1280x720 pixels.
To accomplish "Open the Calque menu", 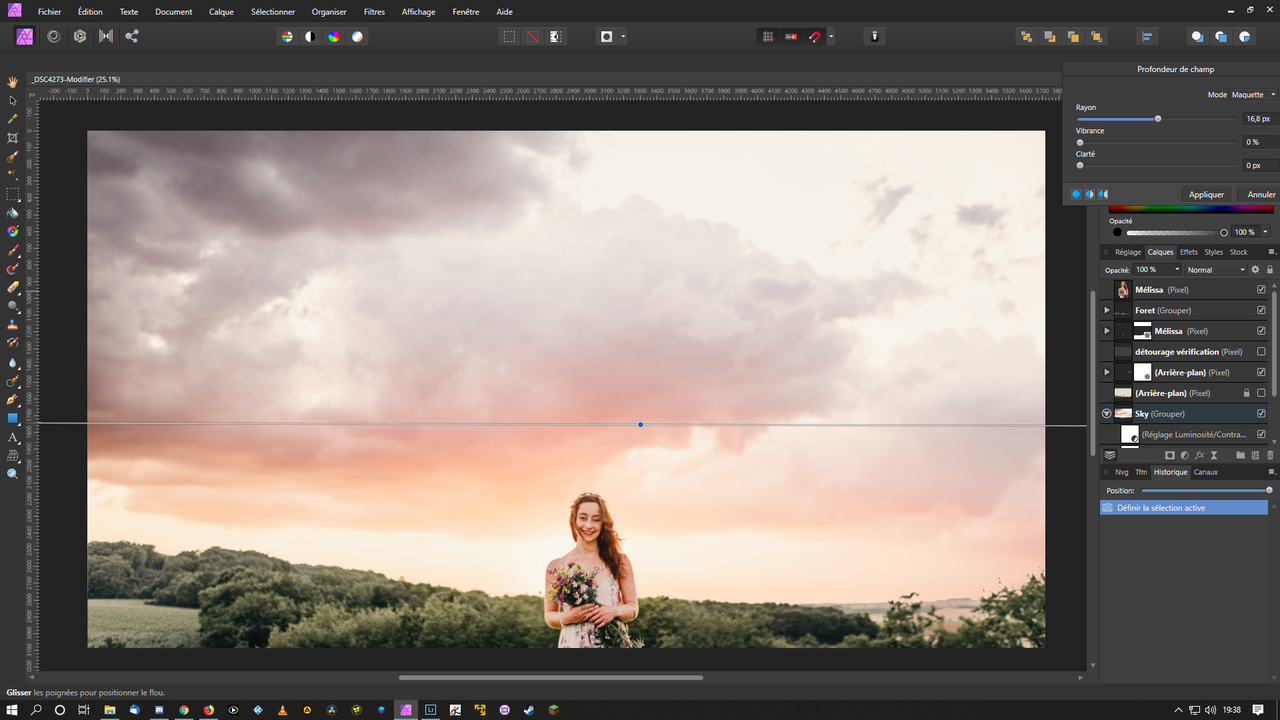I will coord(221,12).
